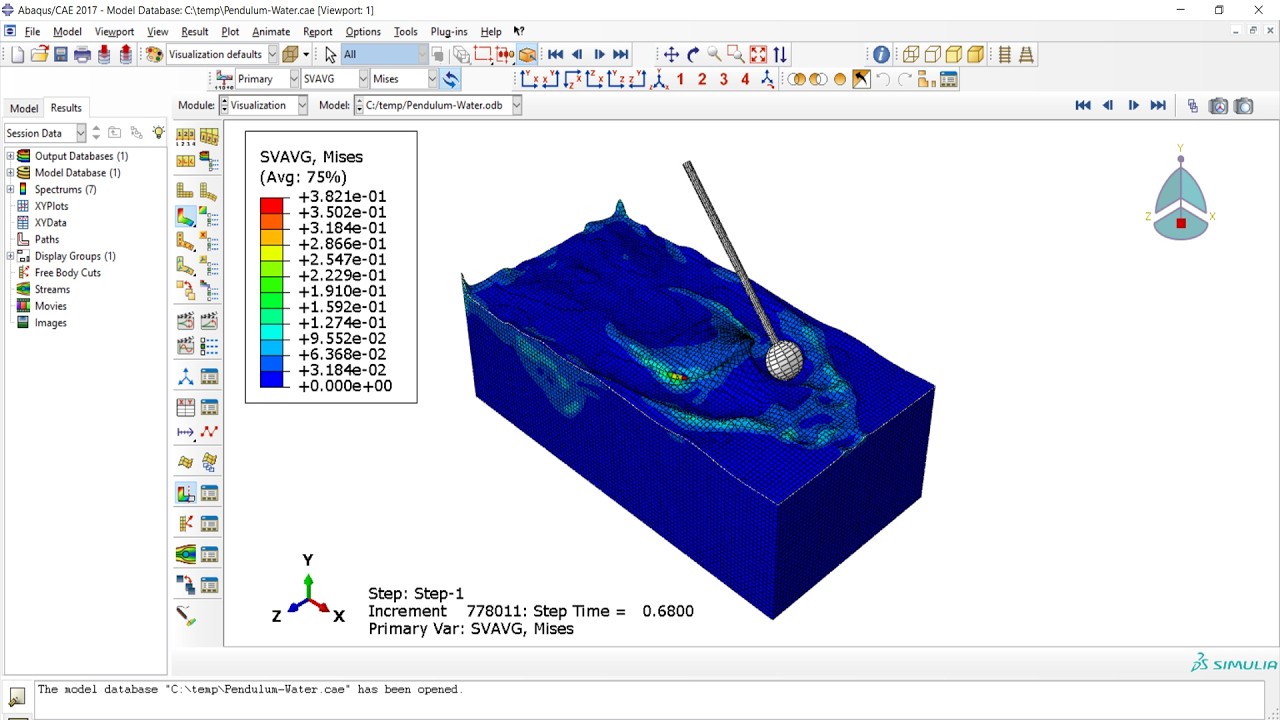Plot the undeformed shape

click(185, 191)
